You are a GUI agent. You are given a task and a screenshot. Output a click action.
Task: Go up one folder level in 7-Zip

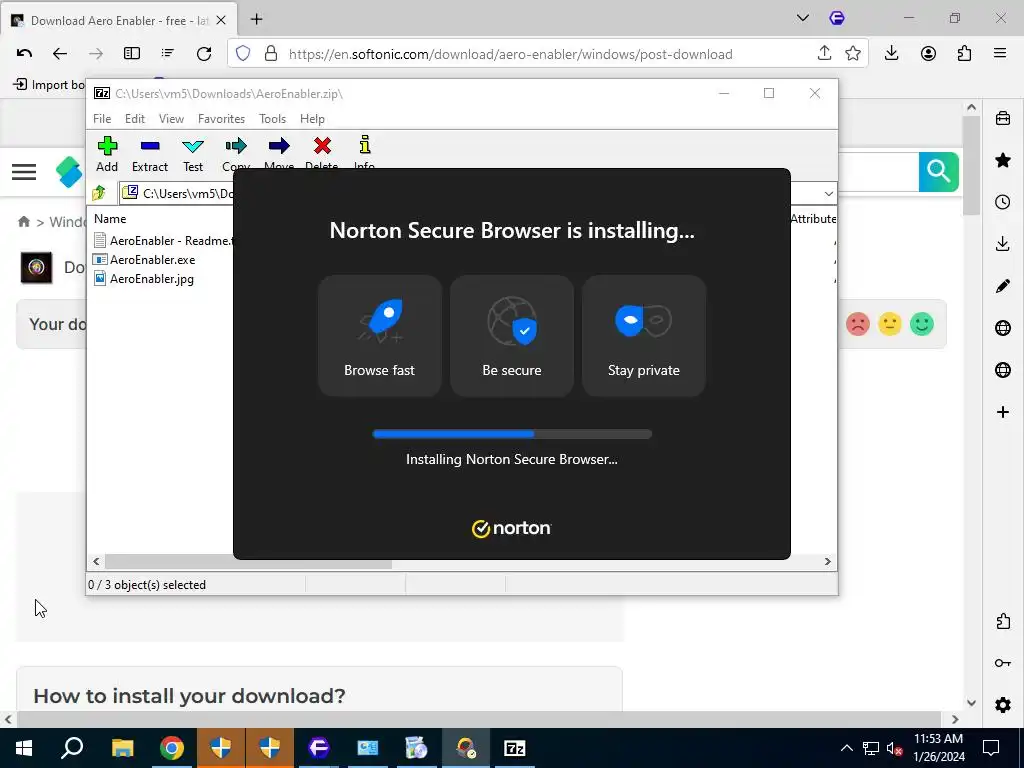[x=99, y=193]
